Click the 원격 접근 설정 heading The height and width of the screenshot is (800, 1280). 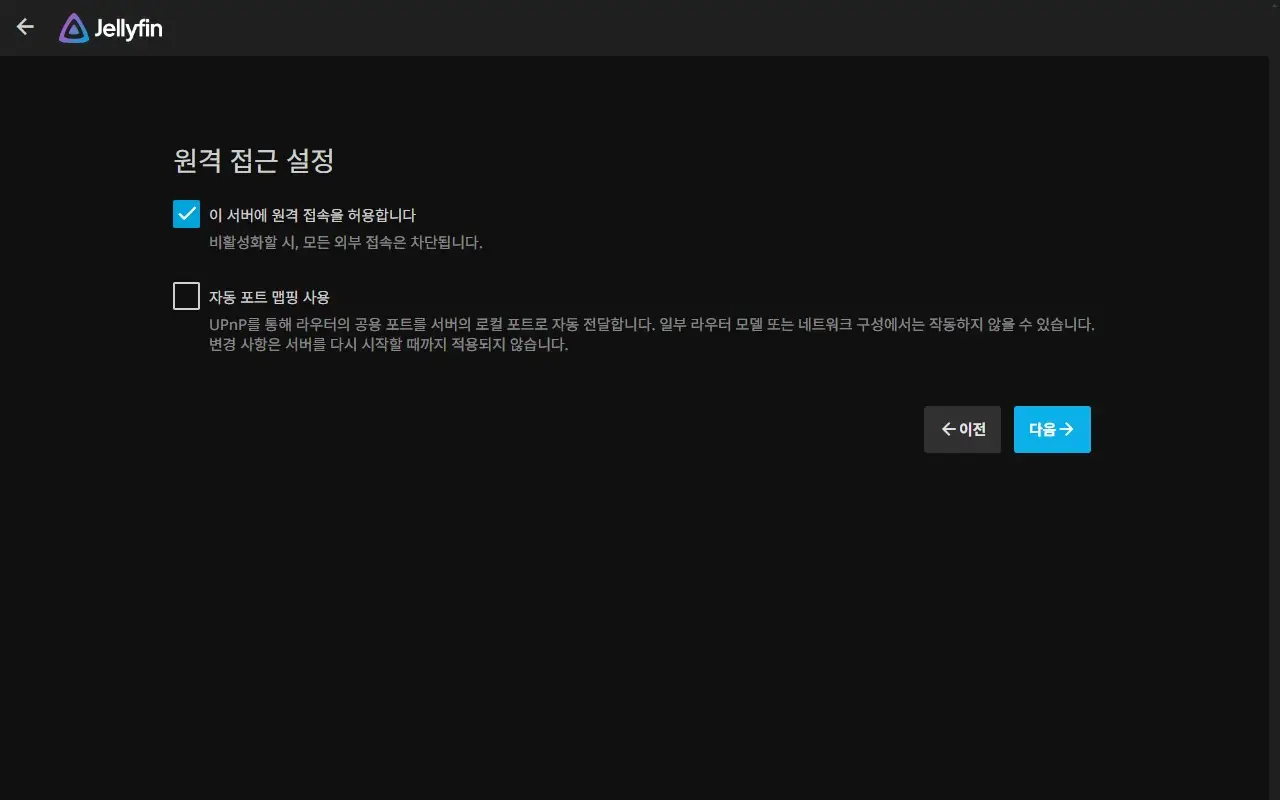tap(254, 160)
